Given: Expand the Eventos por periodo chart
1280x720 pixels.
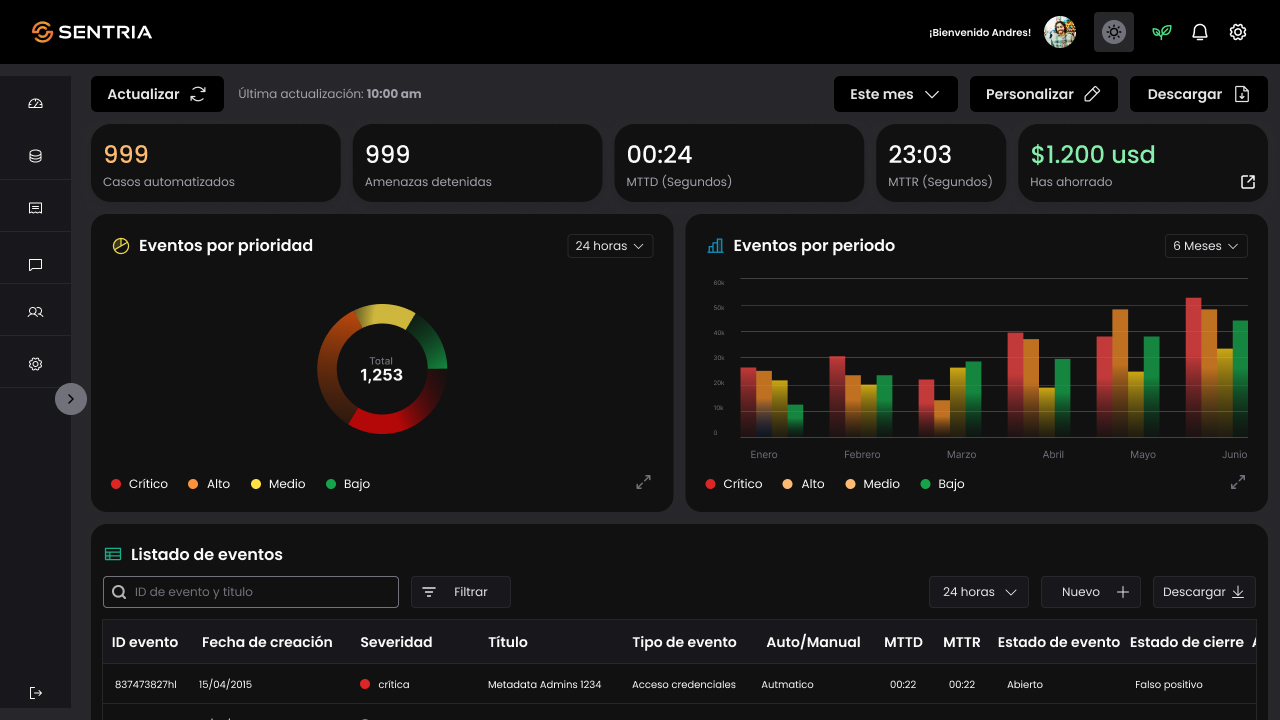Looking at the screenshot, I should (x=1237, y=482).
